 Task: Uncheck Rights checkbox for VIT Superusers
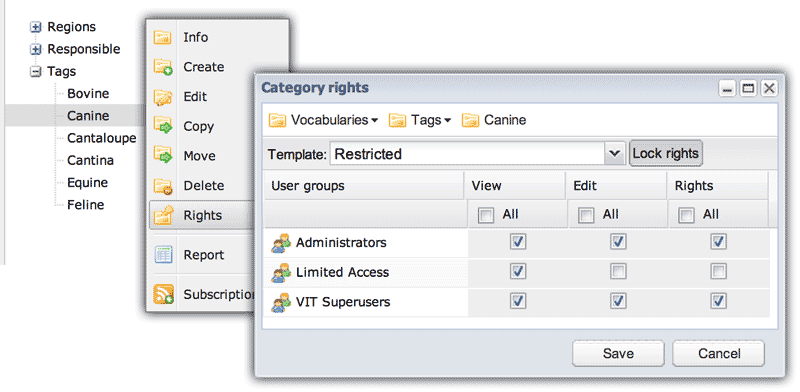click(718, 302)
